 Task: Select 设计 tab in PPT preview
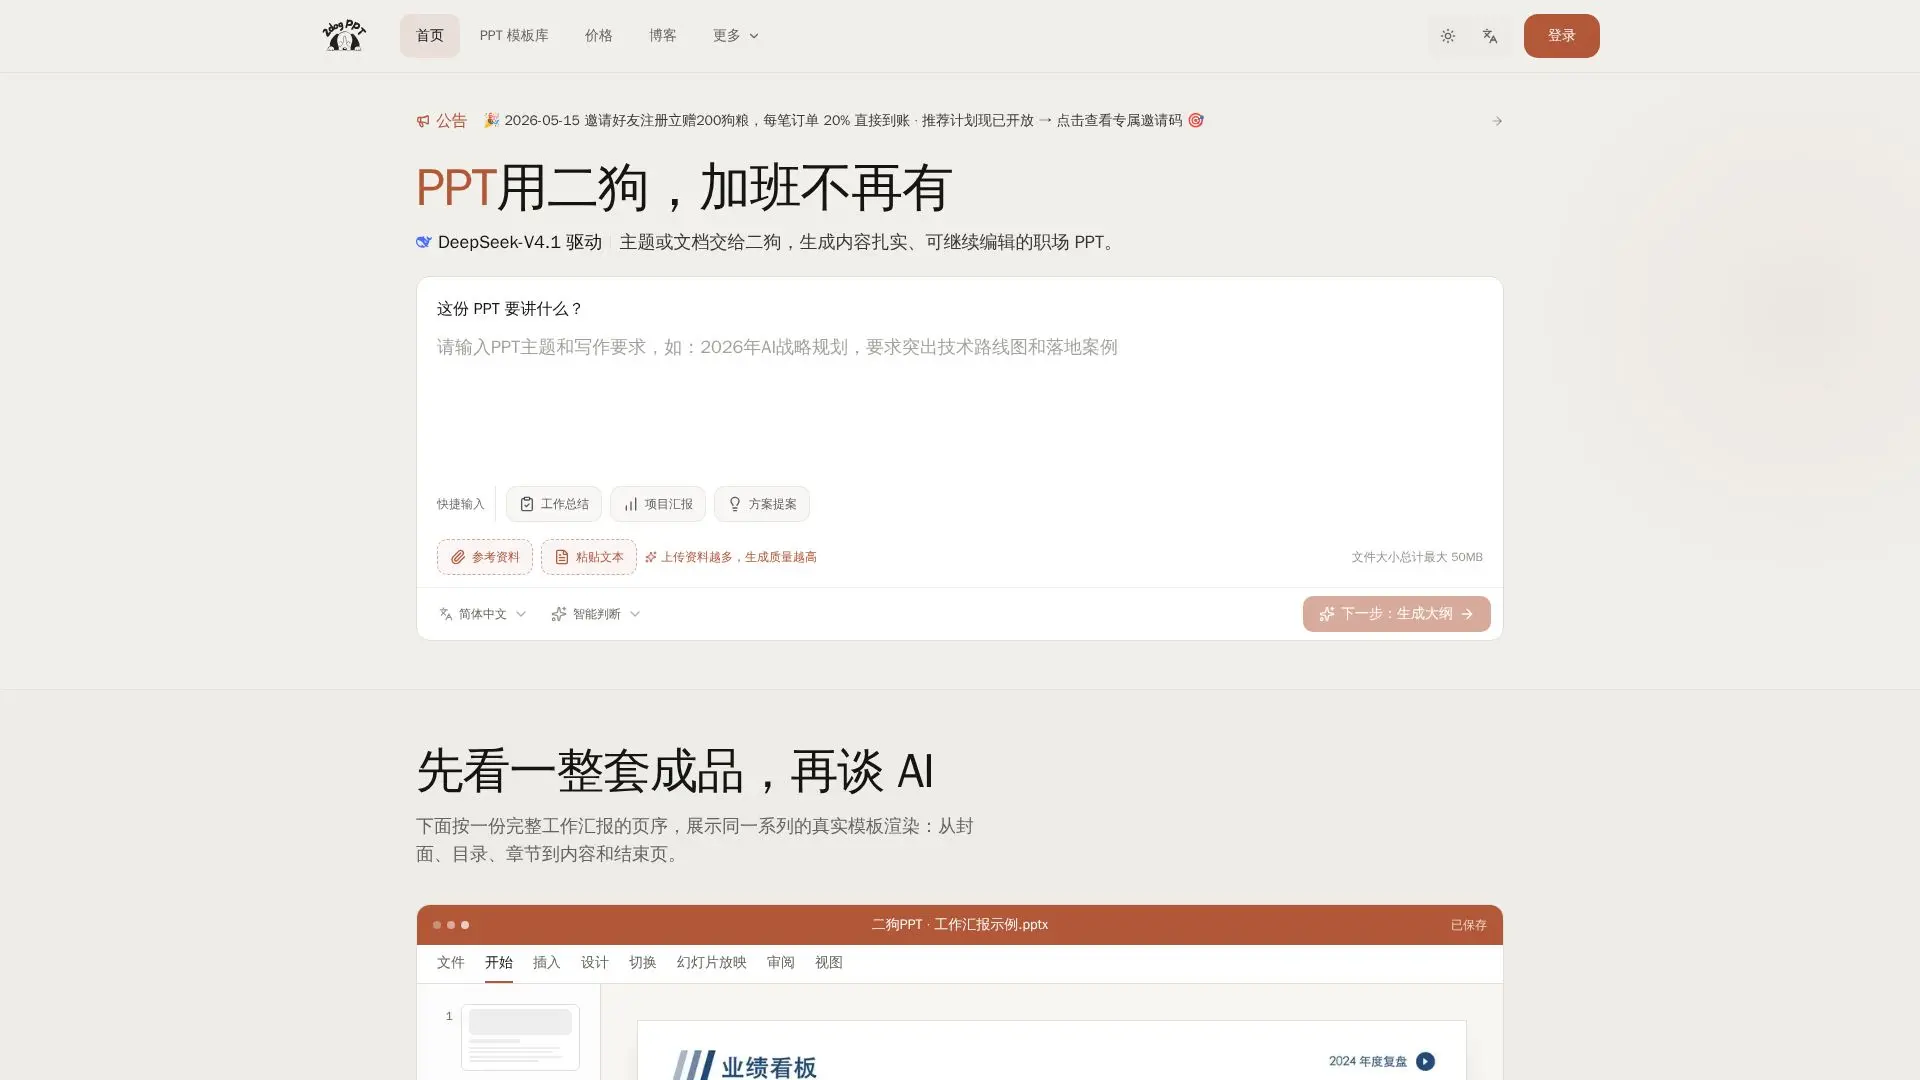[x=594, y=962]
